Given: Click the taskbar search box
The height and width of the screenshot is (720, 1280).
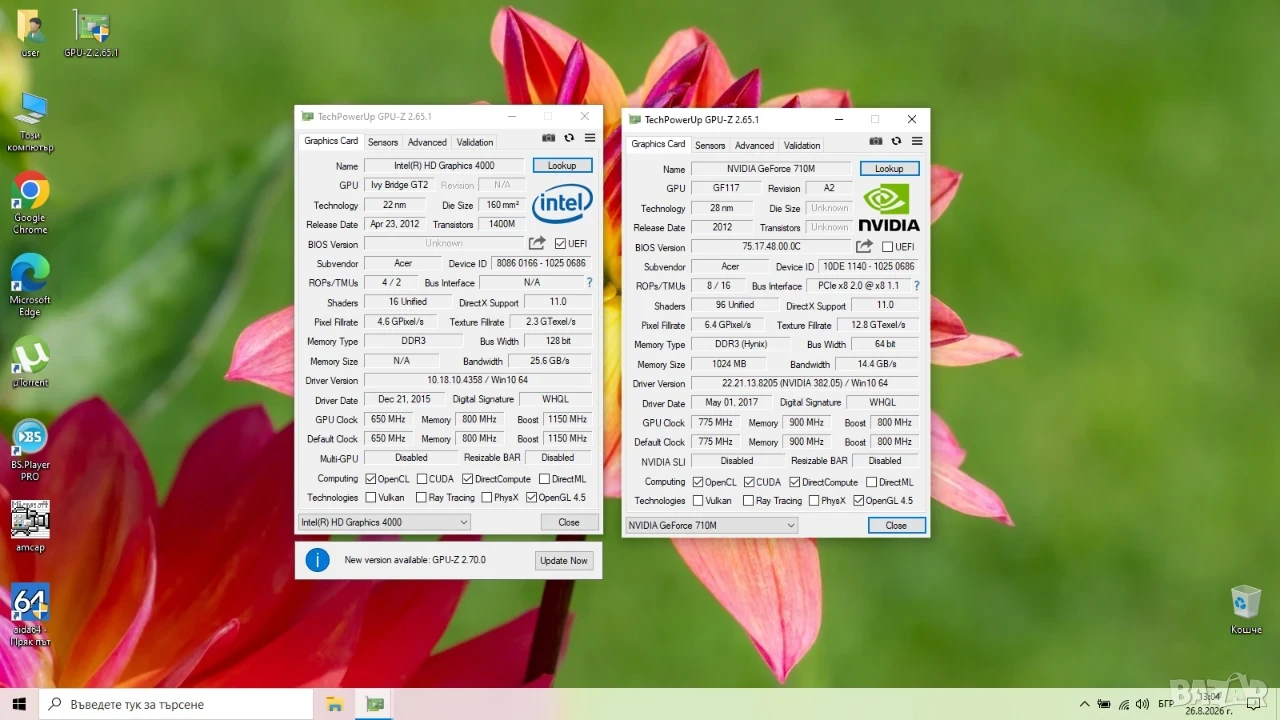Looking at the screenshot, I should pos(178,704).
